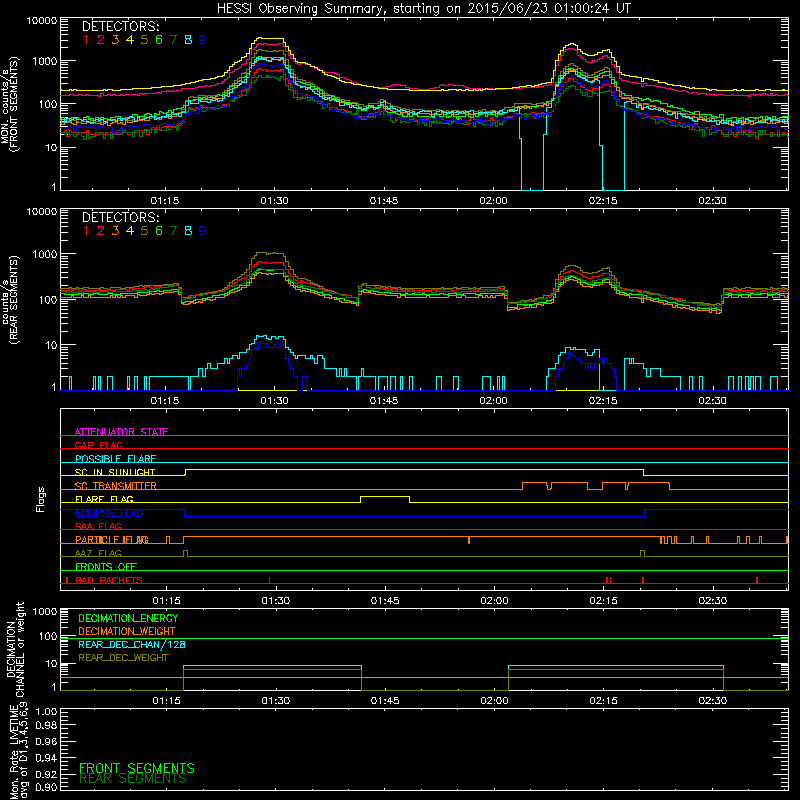Click the SAA_FLAG label
Viewport: 800px width, 800px height.
(x=98, y=526)
